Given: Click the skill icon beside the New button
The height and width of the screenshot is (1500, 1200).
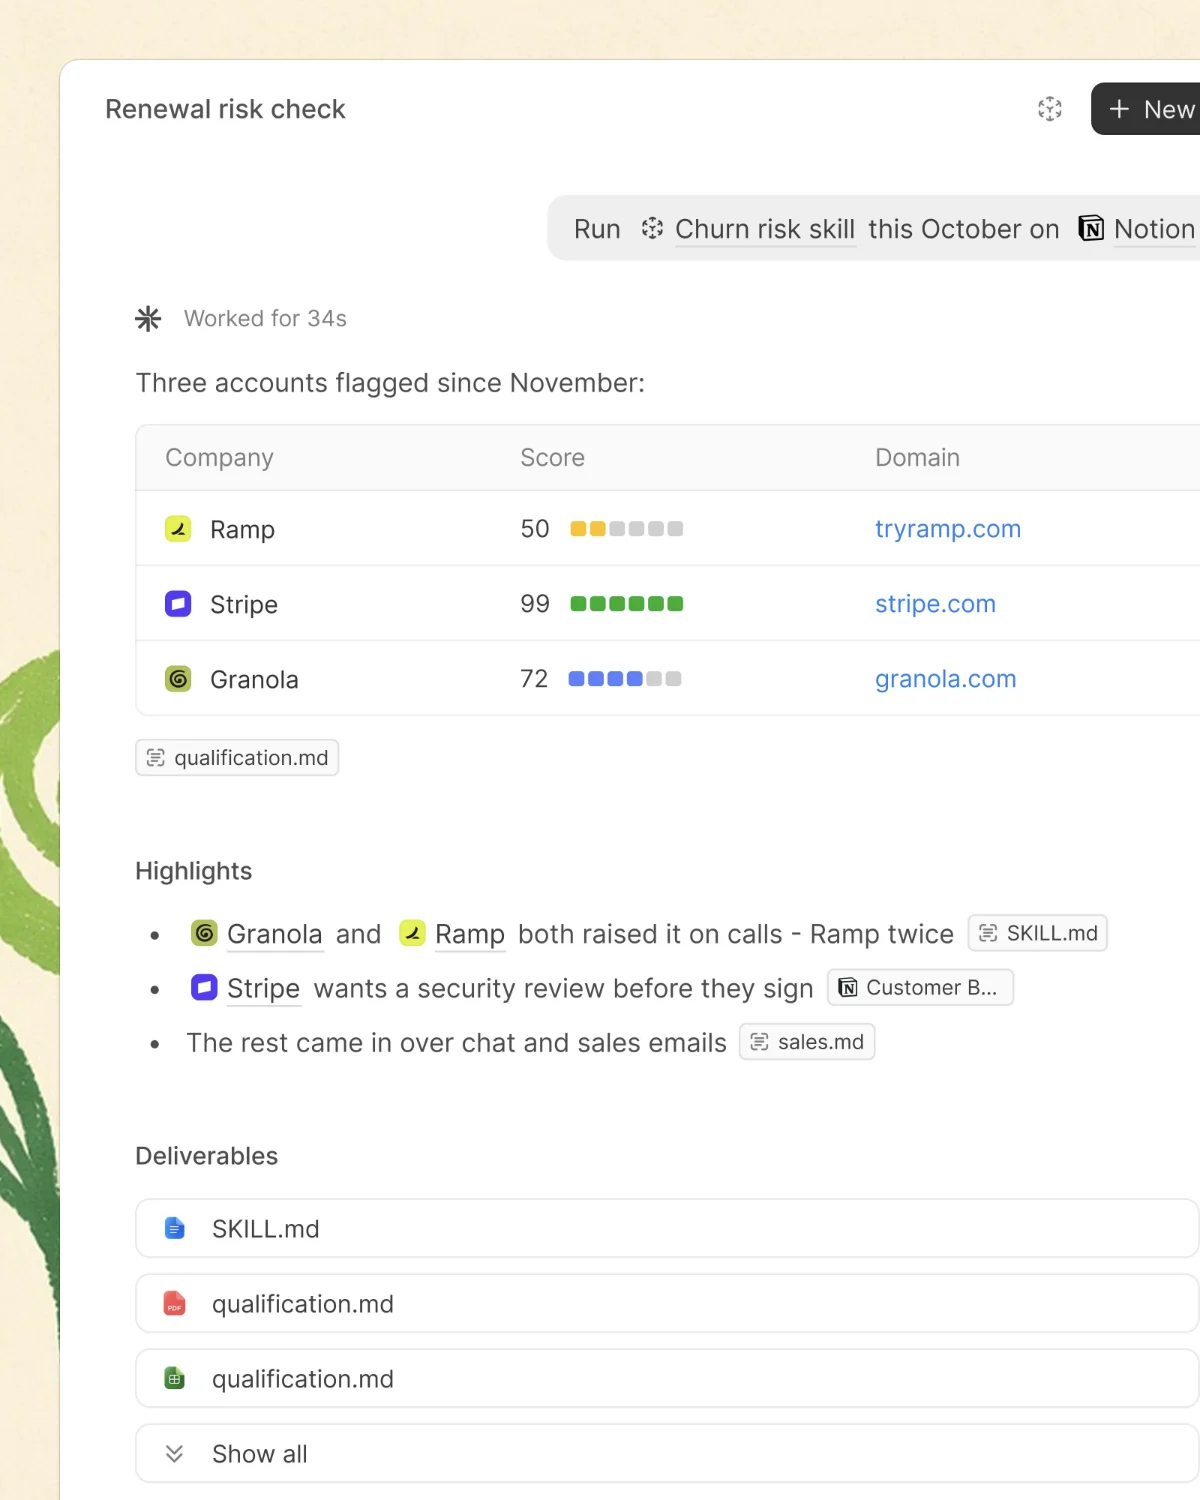Looking at the screenshot, I should 1049,109.
